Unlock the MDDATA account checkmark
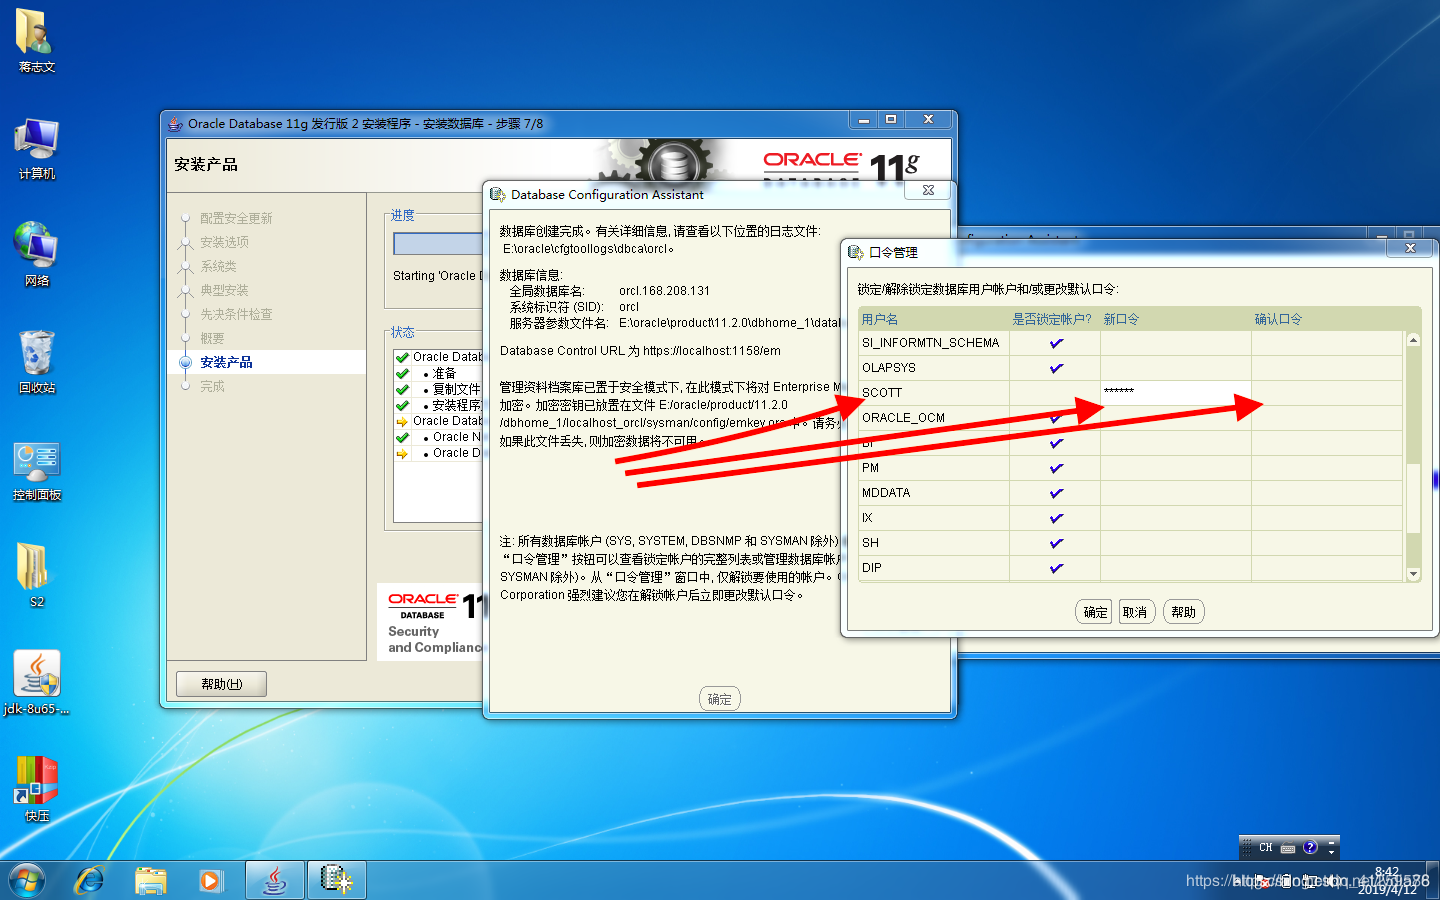The height and width of the screenshot is (900, 1440). [1055, 493]
